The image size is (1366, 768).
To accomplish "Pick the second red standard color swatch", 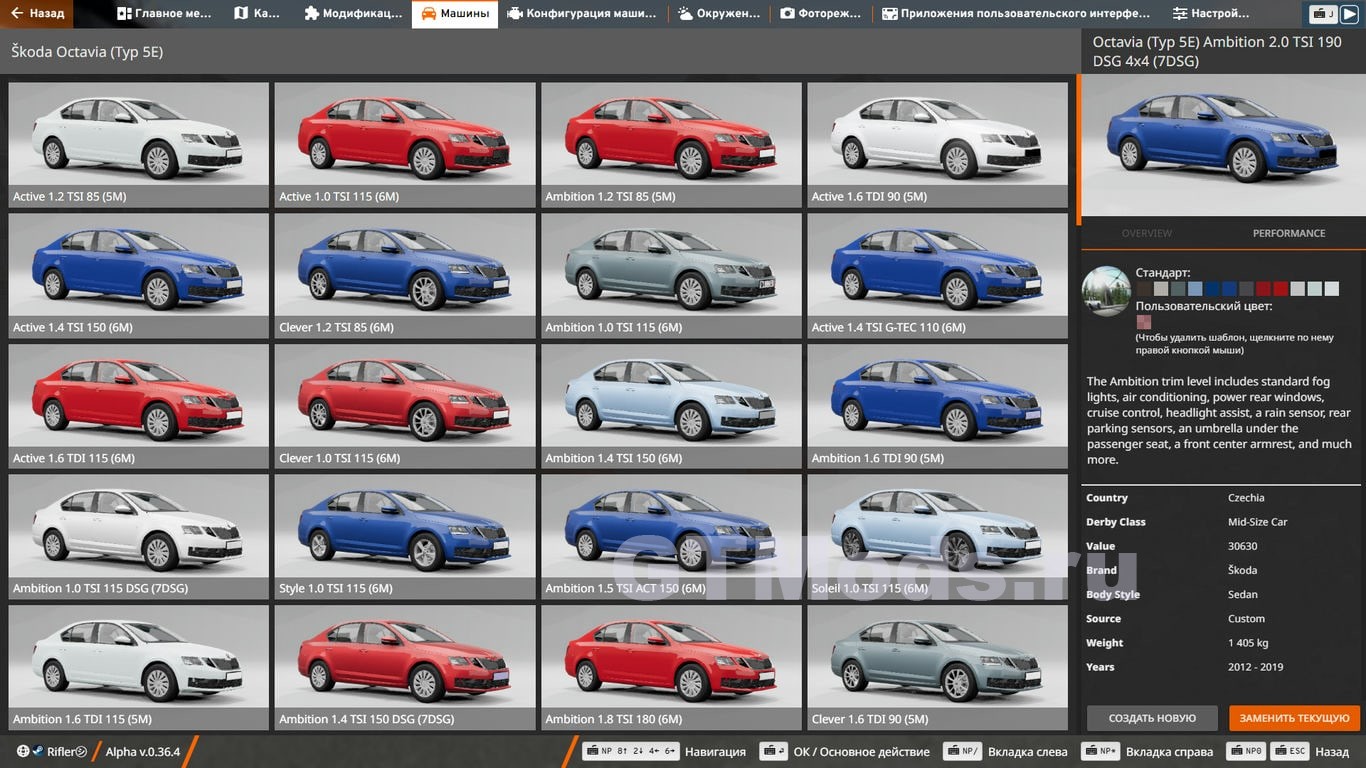I will pos(1280,289).
